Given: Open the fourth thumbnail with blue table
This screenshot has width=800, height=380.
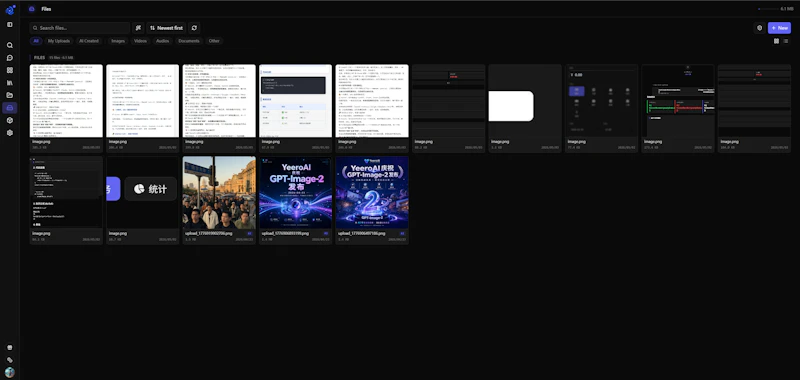Looking at the screenshot, I should tap(295, 100).
